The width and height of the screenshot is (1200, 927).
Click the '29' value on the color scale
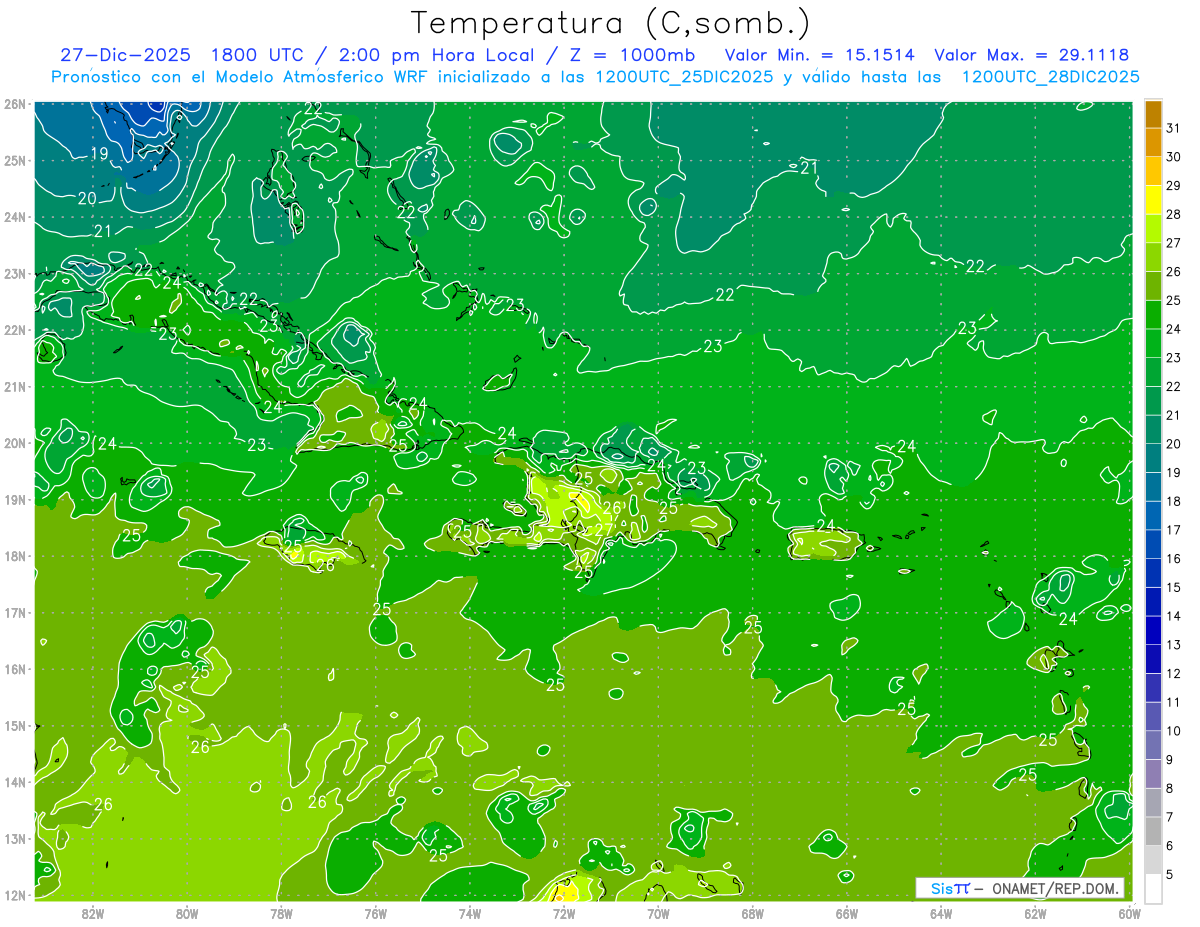point(1174,186)
